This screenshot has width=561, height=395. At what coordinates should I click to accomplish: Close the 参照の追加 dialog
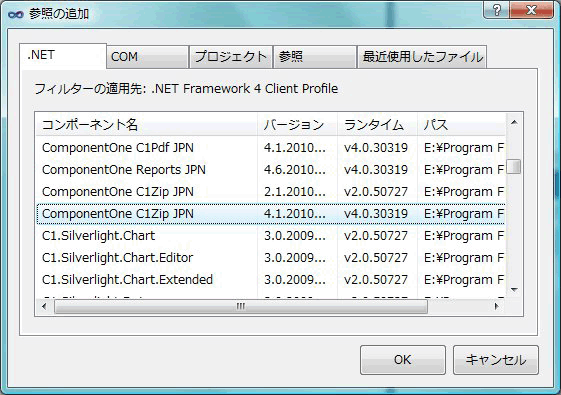[x=531, y=10]
